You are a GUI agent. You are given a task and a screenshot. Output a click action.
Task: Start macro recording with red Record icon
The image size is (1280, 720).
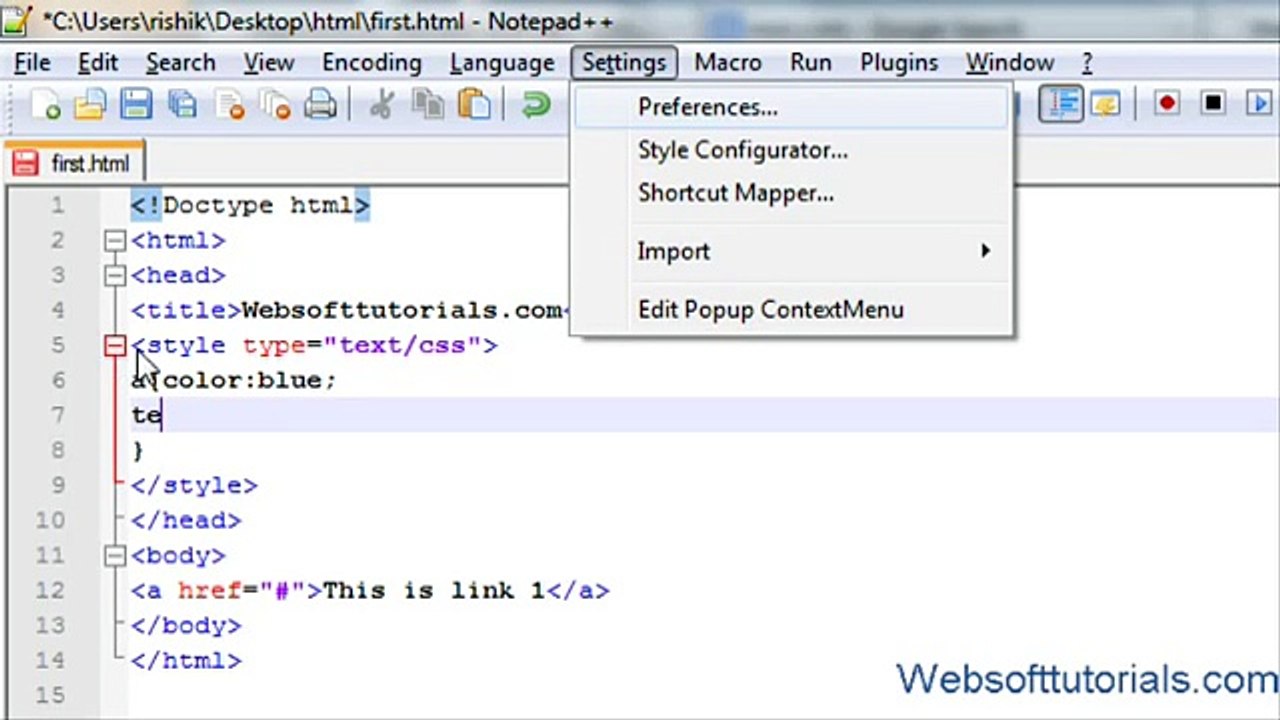pyautogui.click(x=1166, y=102)
